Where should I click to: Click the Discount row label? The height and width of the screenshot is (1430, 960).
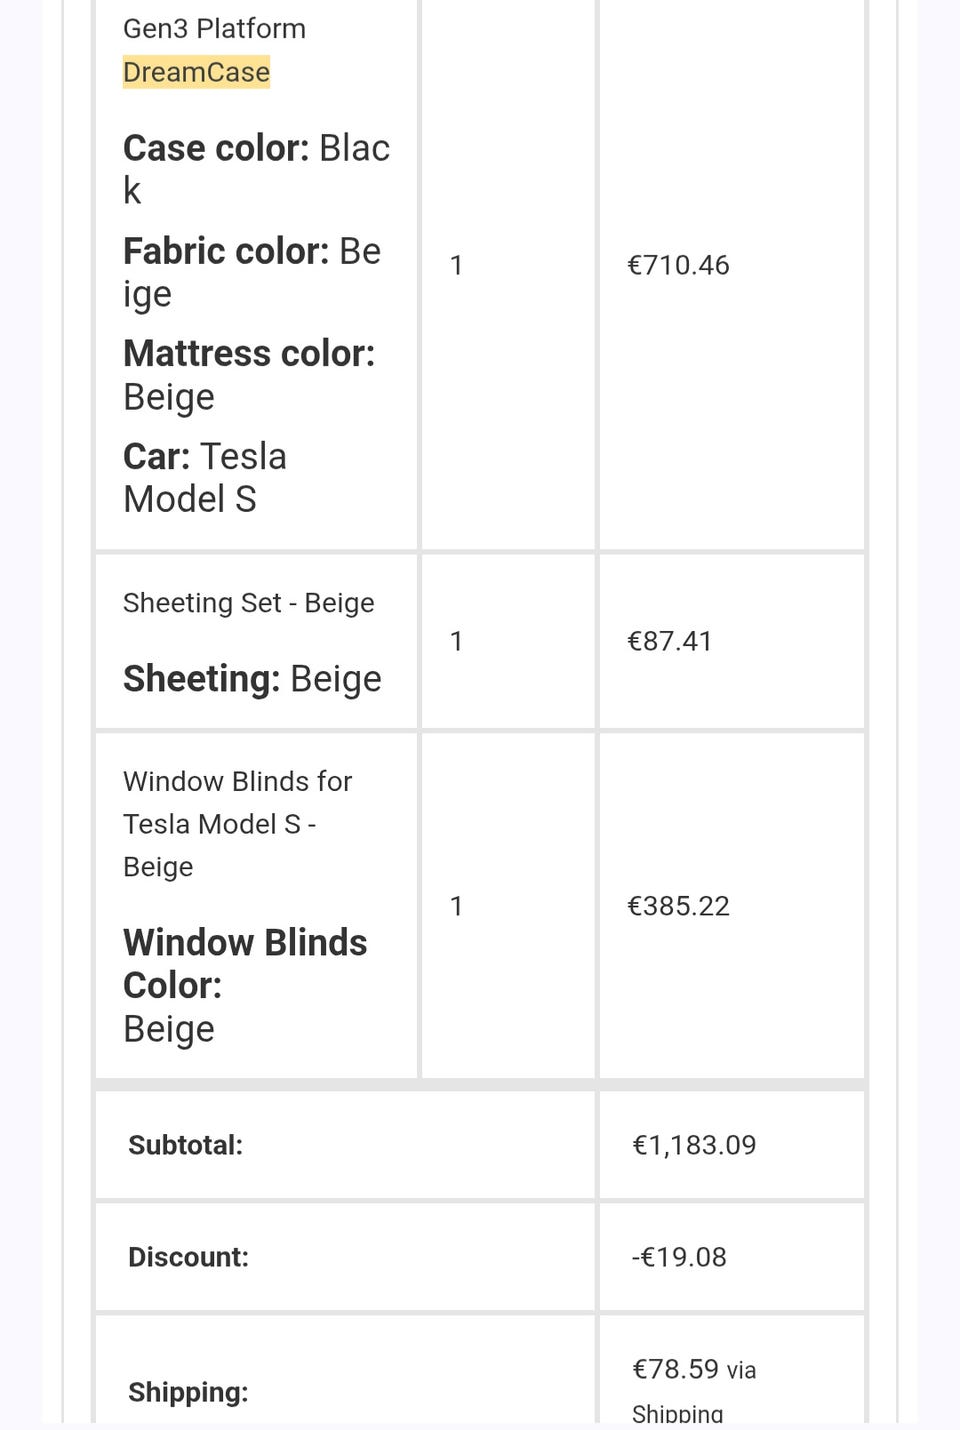point(188,1257)
